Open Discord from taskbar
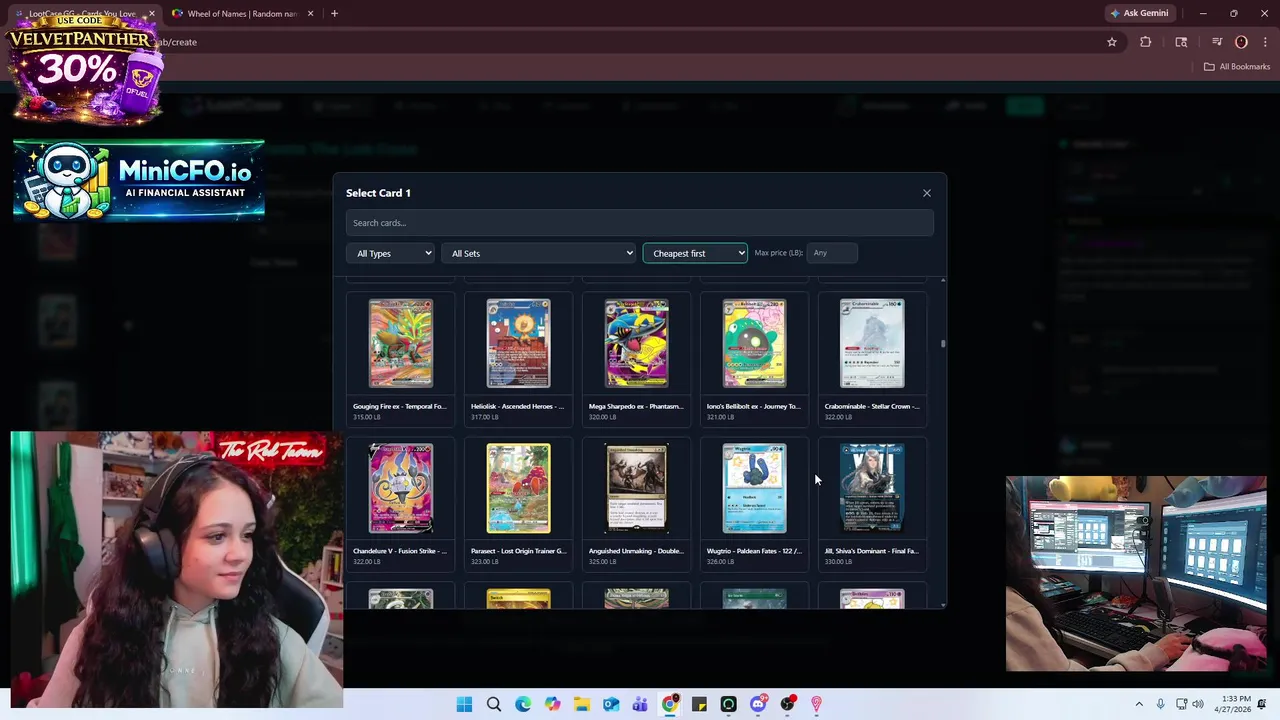Screen dimensions: 1280x720 pos(758,705)
